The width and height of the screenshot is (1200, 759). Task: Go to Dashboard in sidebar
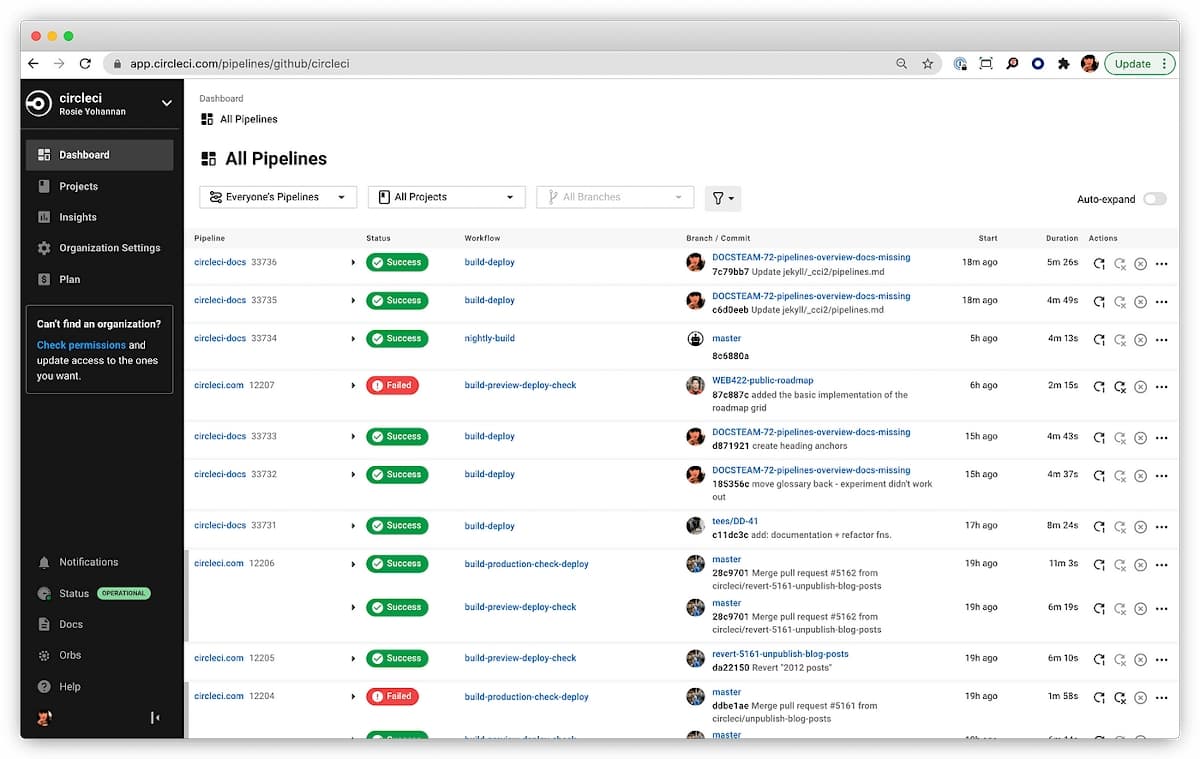coord(99,155)
